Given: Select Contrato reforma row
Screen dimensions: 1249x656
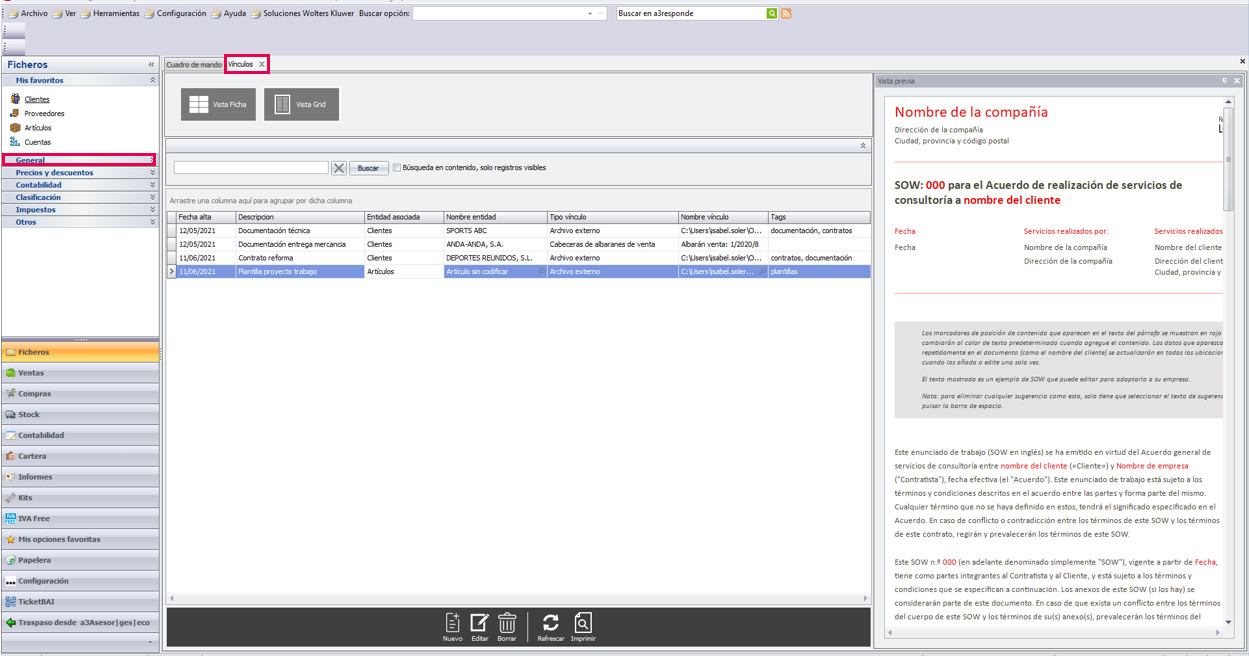Looking at the screenshot, I should [x=518, y=258].
